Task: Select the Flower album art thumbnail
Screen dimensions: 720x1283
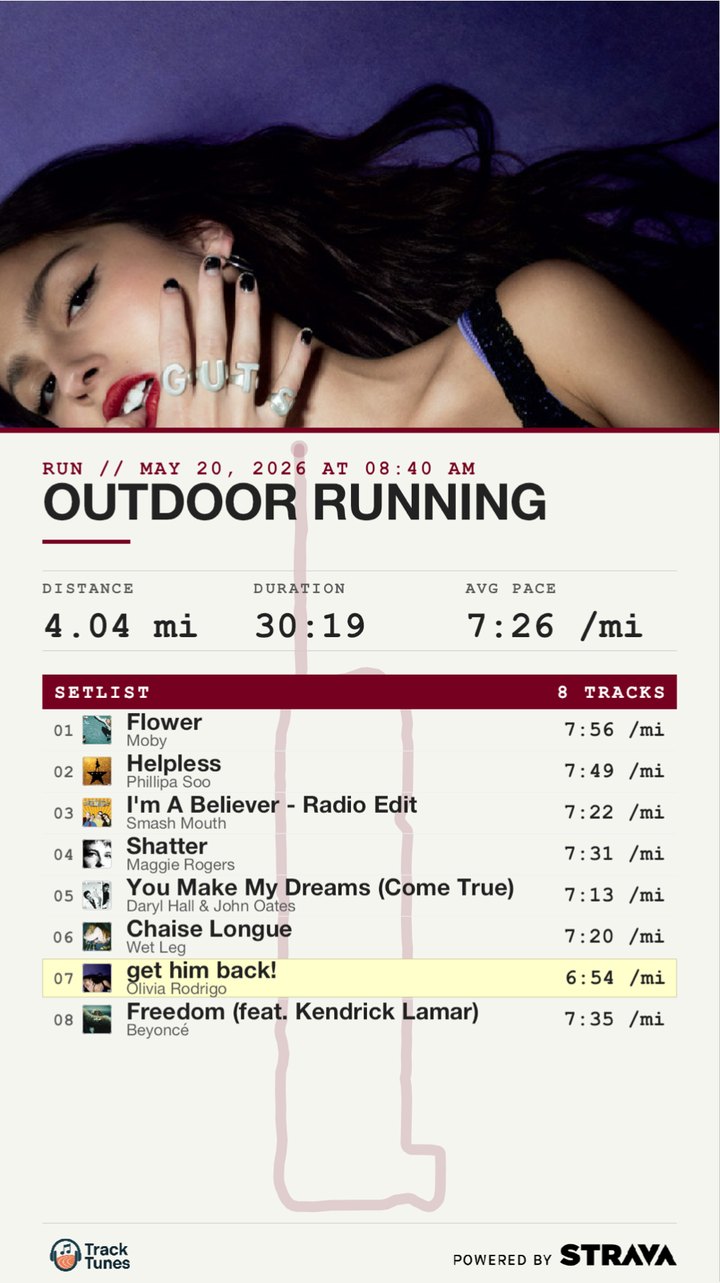Action: tap(97, 730)
